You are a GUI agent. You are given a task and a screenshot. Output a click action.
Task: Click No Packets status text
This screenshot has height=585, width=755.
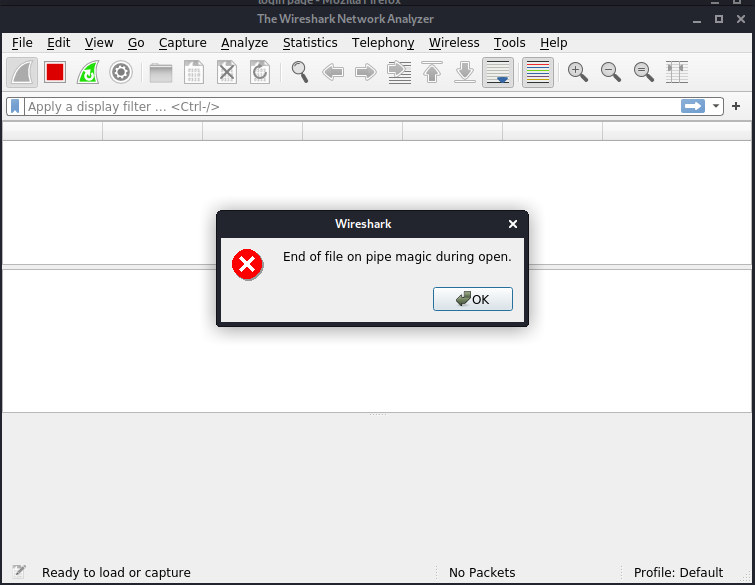pos(482,572)
